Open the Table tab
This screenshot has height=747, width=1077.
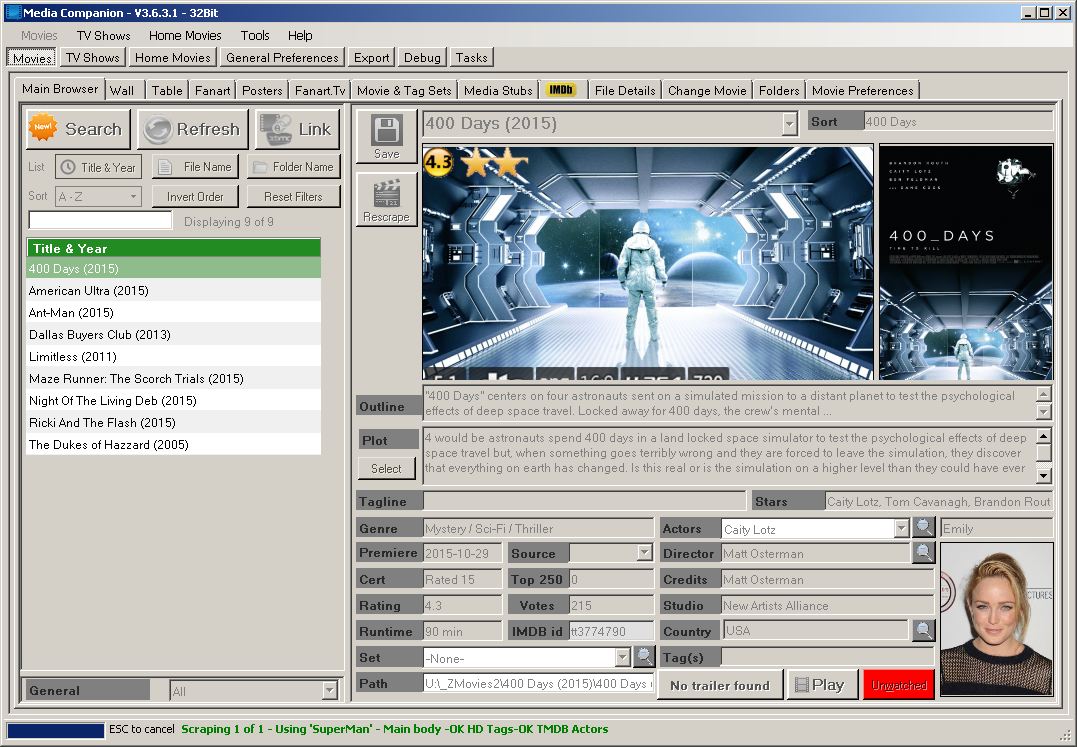167,90
